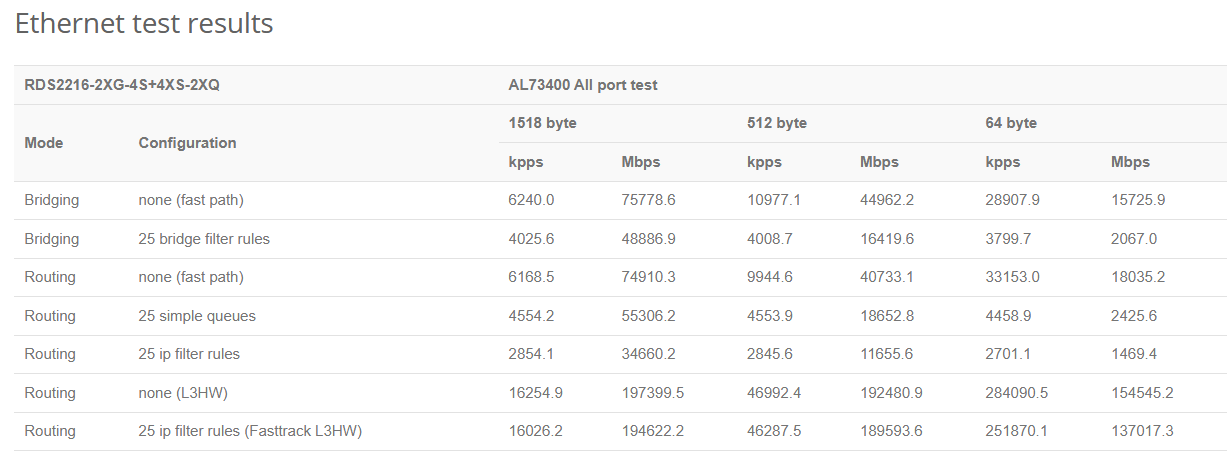
Task: Click the 2067.0 Mbps value
Action: [1134, 239]
